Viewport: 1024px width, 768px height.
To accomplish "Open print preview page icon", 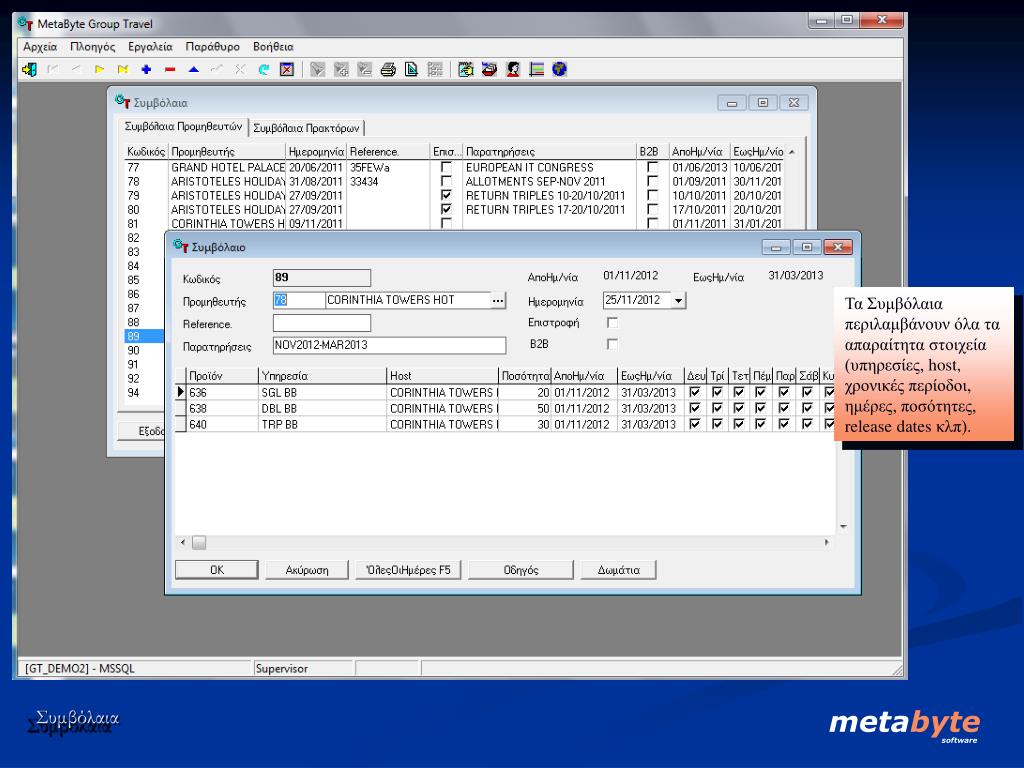I will [411, 69].
